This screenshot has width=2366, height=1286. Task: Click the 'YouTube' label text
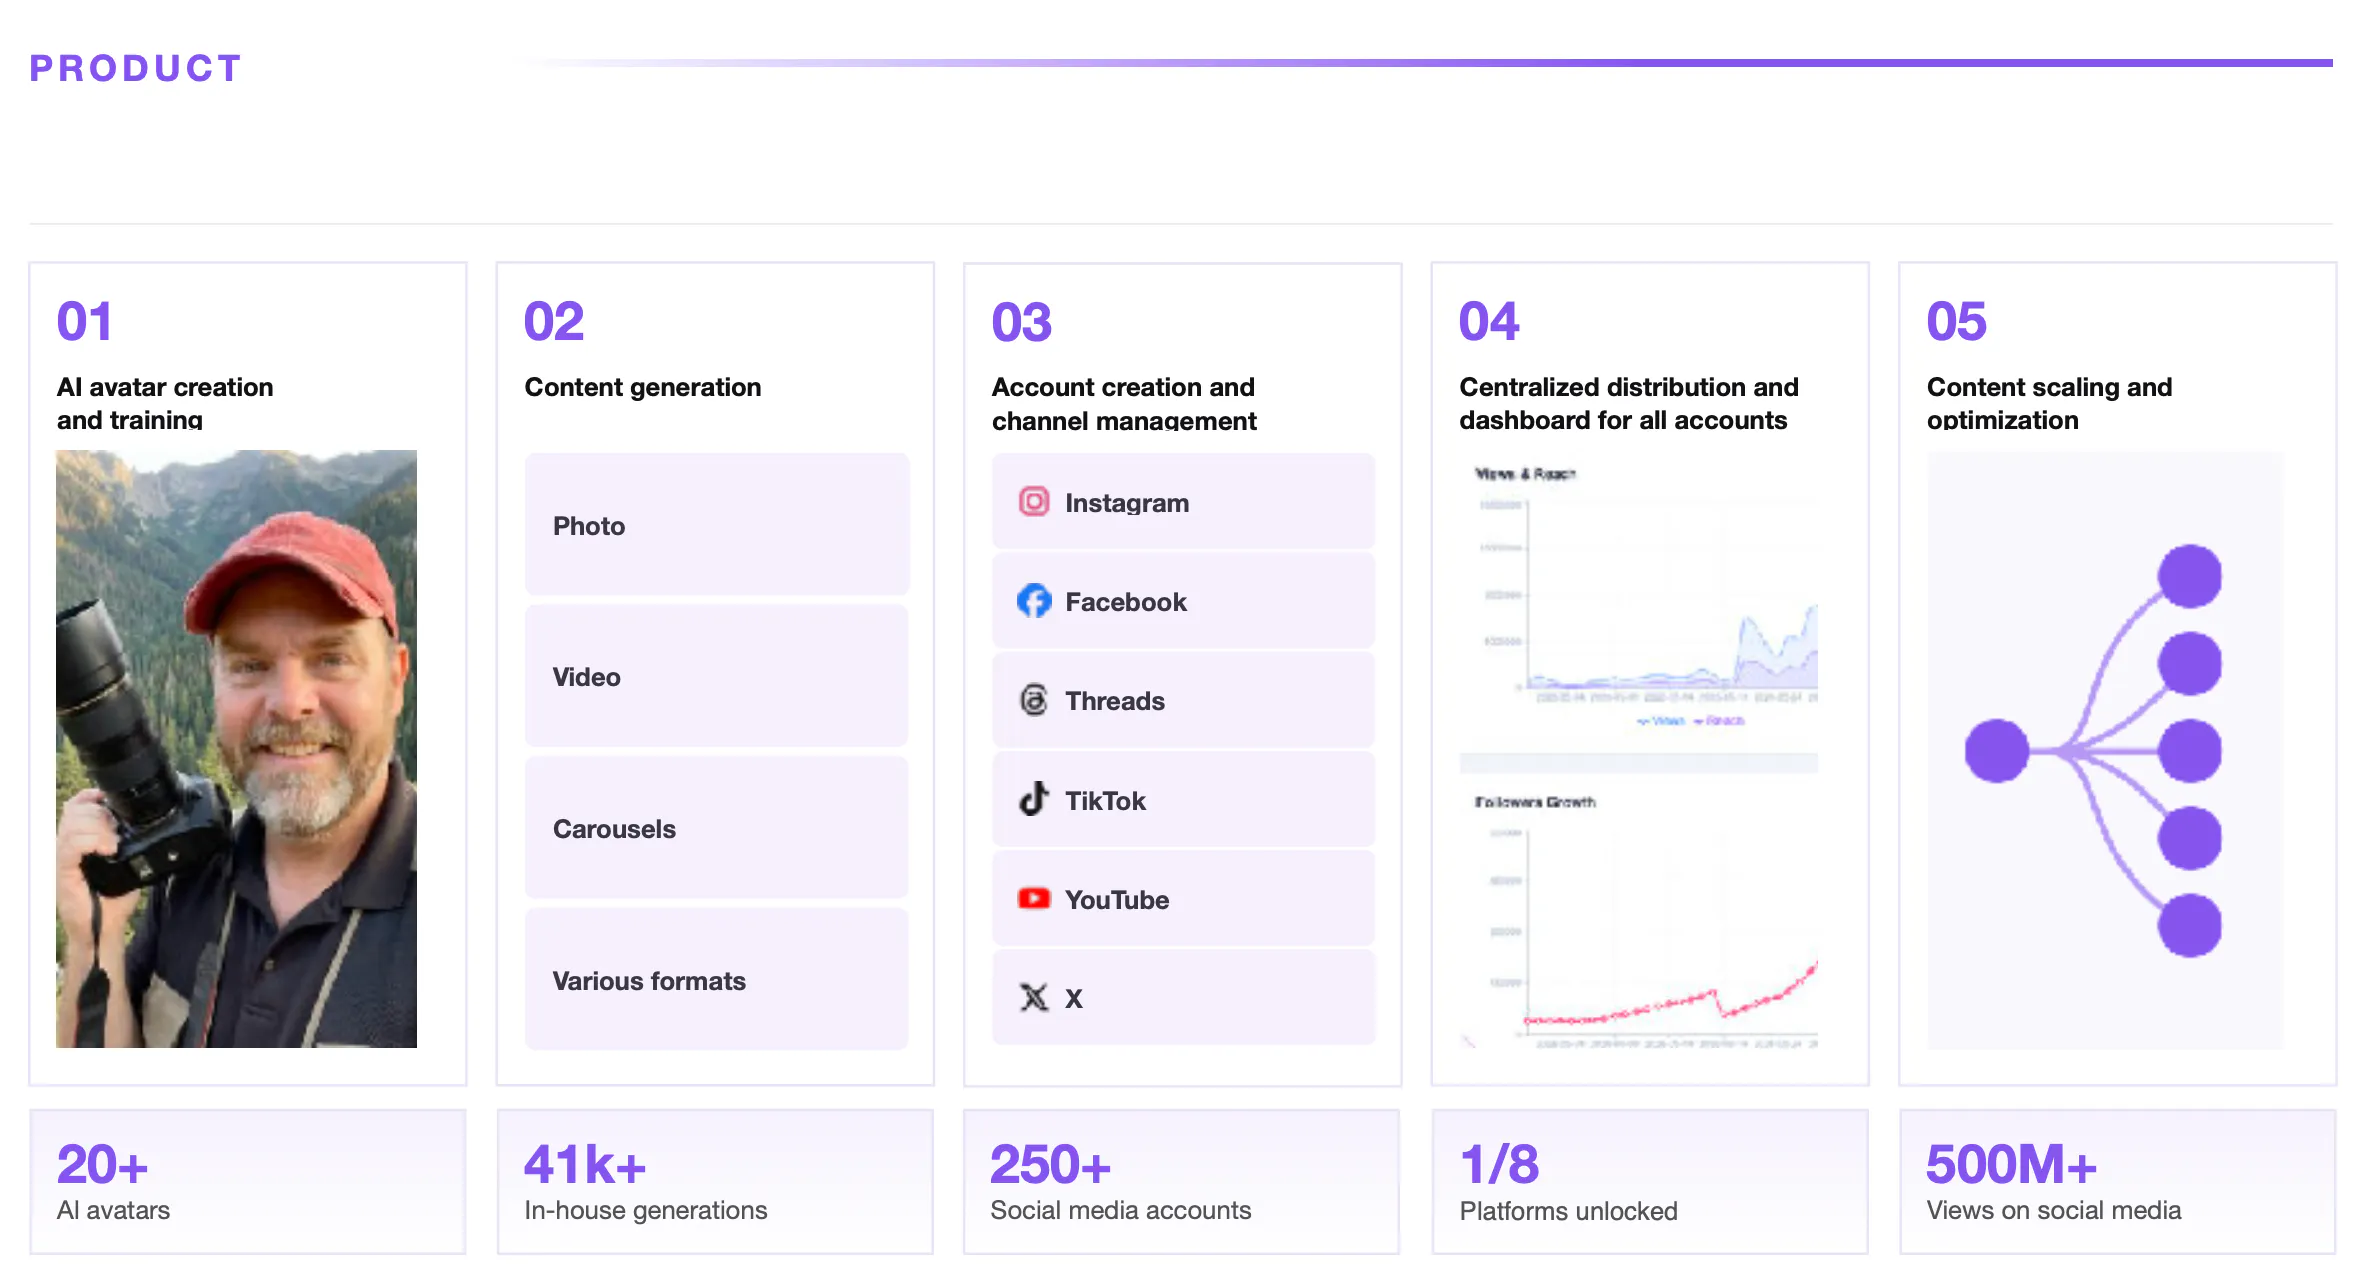[1117, 900]
